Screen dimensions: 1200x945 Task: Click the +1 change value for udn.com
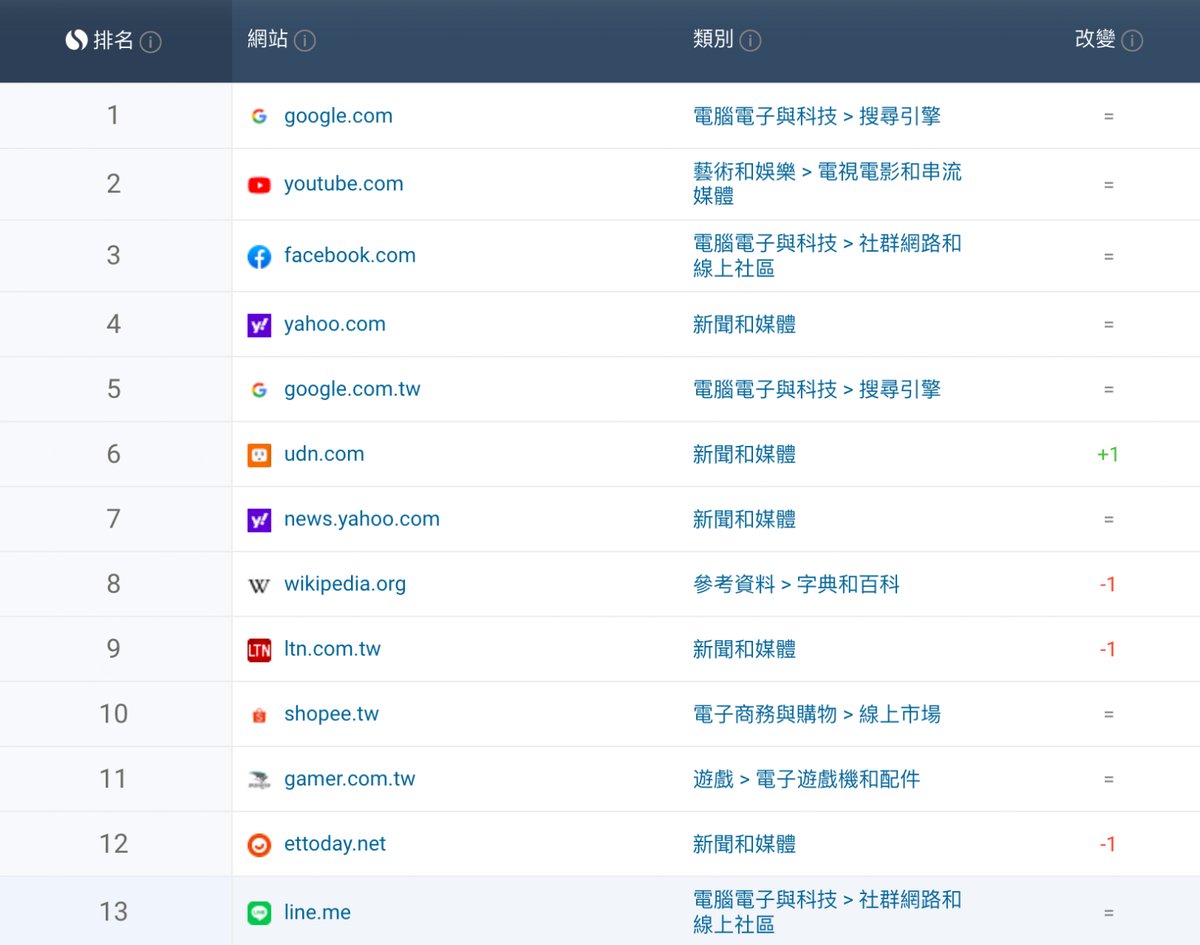(1108, 454)
